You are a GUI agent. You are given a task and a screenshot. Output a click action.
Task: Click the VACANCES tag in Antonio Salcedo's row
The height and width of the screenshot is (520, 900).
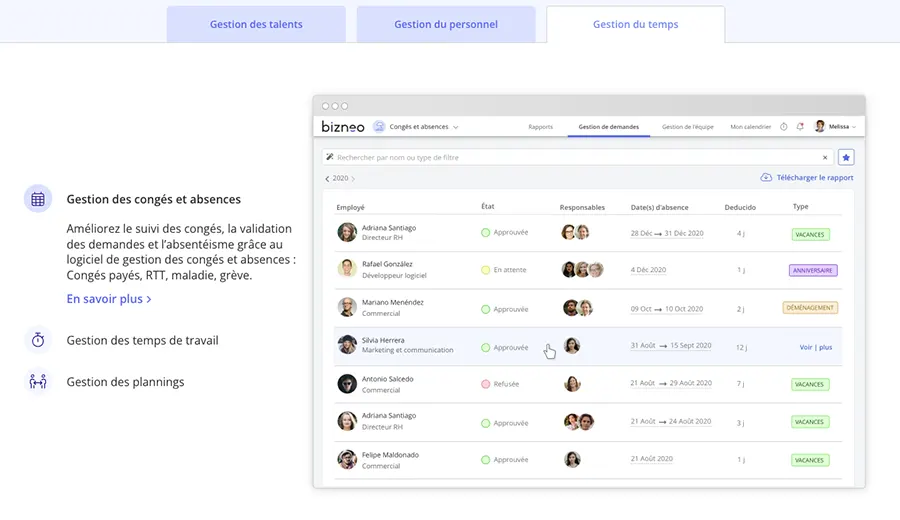click(810, 384)
